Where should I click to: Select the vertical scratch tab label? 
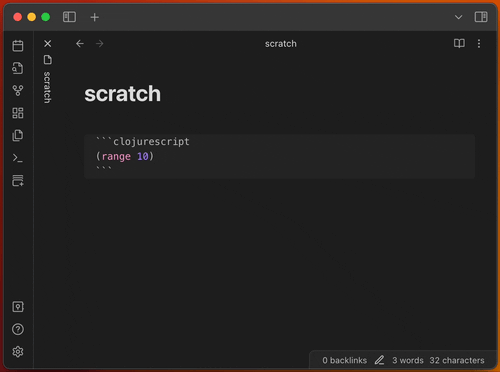point(47,87)
